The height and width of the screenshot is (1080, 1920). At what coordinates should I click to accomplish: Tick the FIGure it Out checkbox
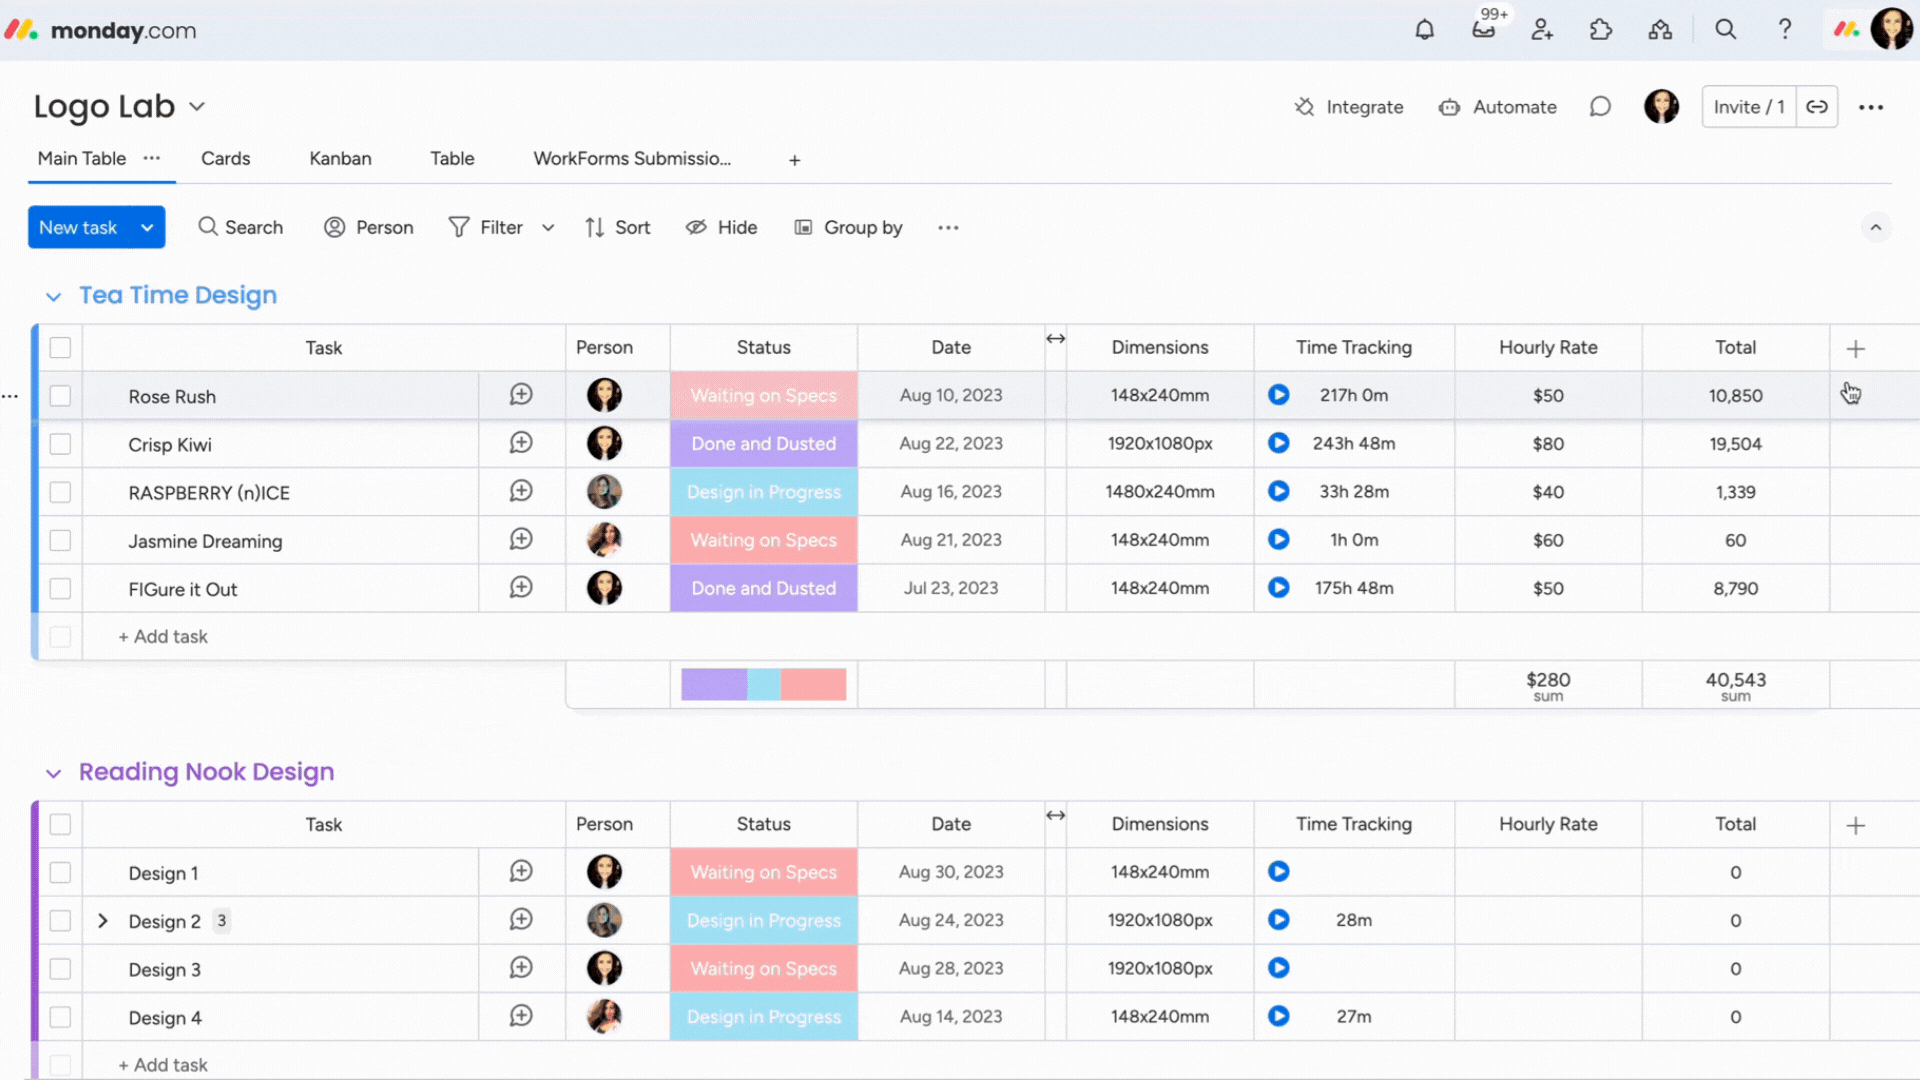point(60,589)
